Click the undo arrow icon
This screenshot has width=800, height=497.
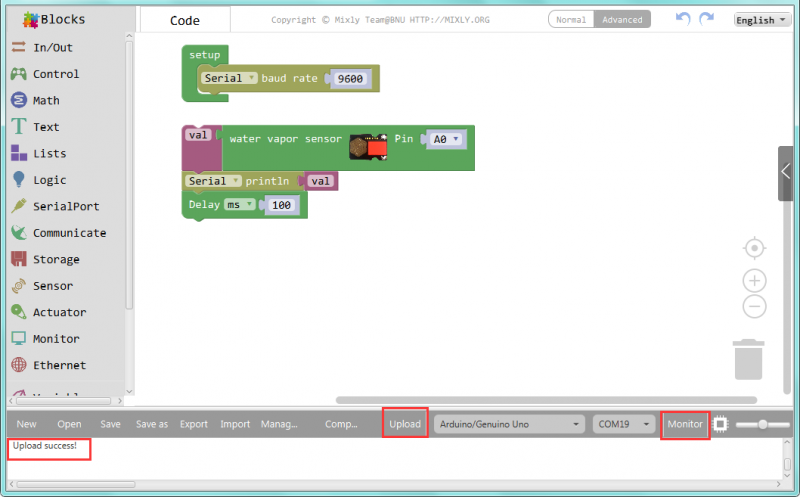tap(683, 19)
